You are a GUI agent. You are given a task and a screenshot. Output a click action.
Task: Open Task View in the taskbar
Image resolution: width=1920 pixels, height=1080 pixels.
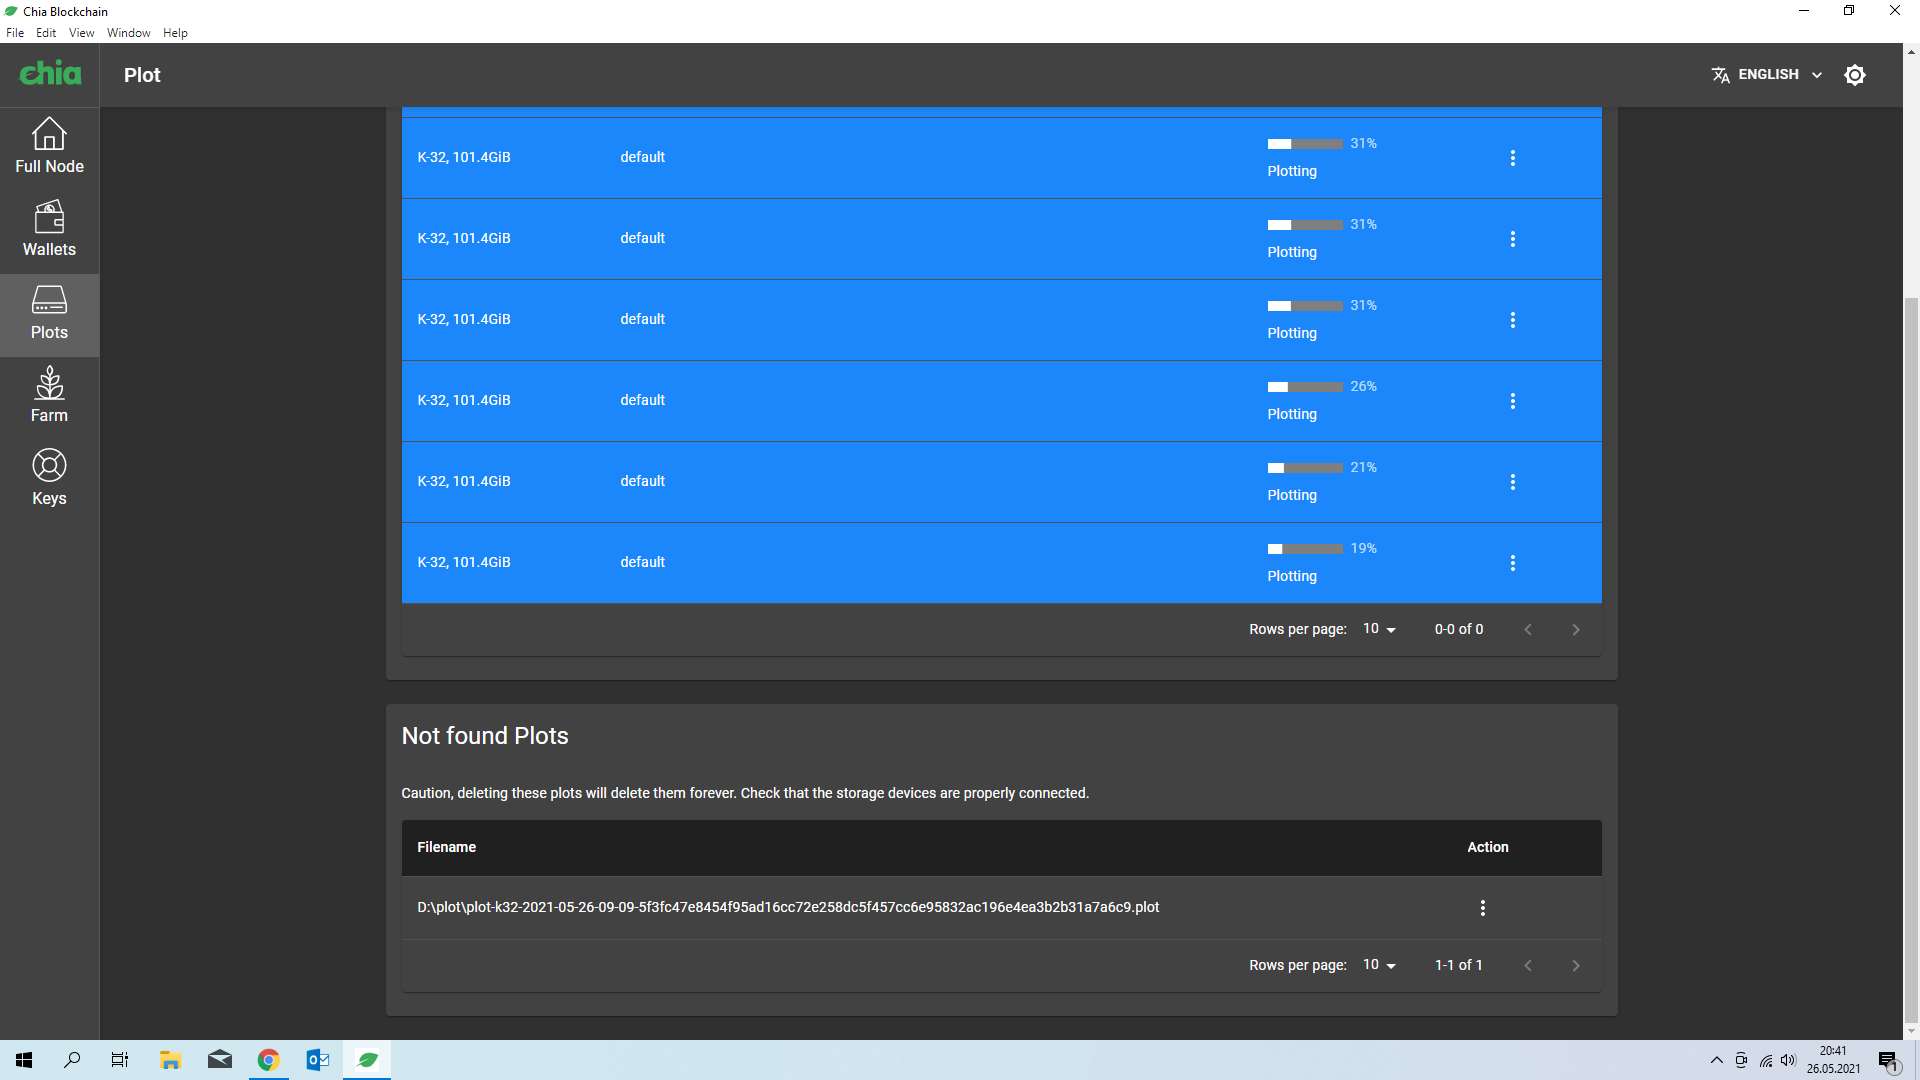[120, 1060]
